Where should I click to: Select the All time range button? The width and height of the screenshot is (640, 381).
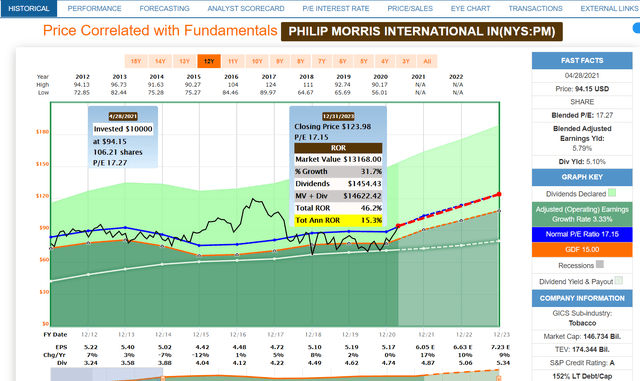click(427, 61)
